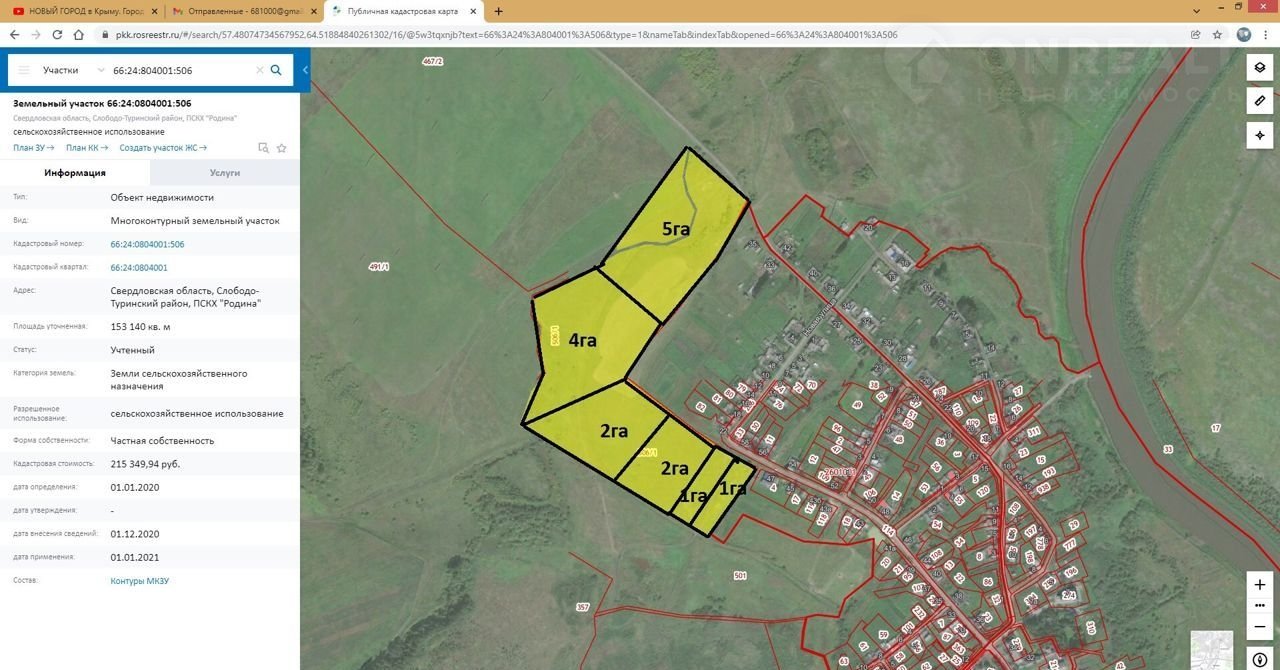Select the ruler measurement tool
1280x670 pixels.
click(x=1259, y=101)
